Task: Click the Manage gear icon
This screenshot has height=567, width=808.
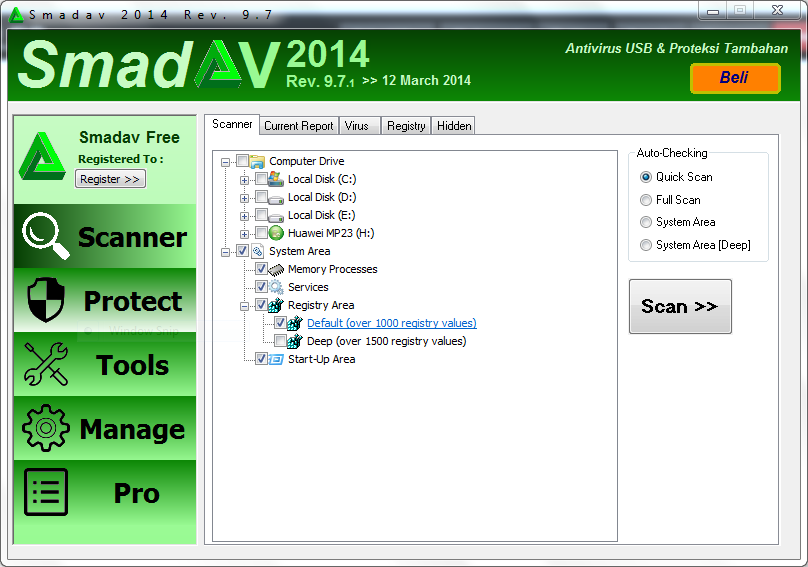Action: pyautogui.click(x=46, y=428)
